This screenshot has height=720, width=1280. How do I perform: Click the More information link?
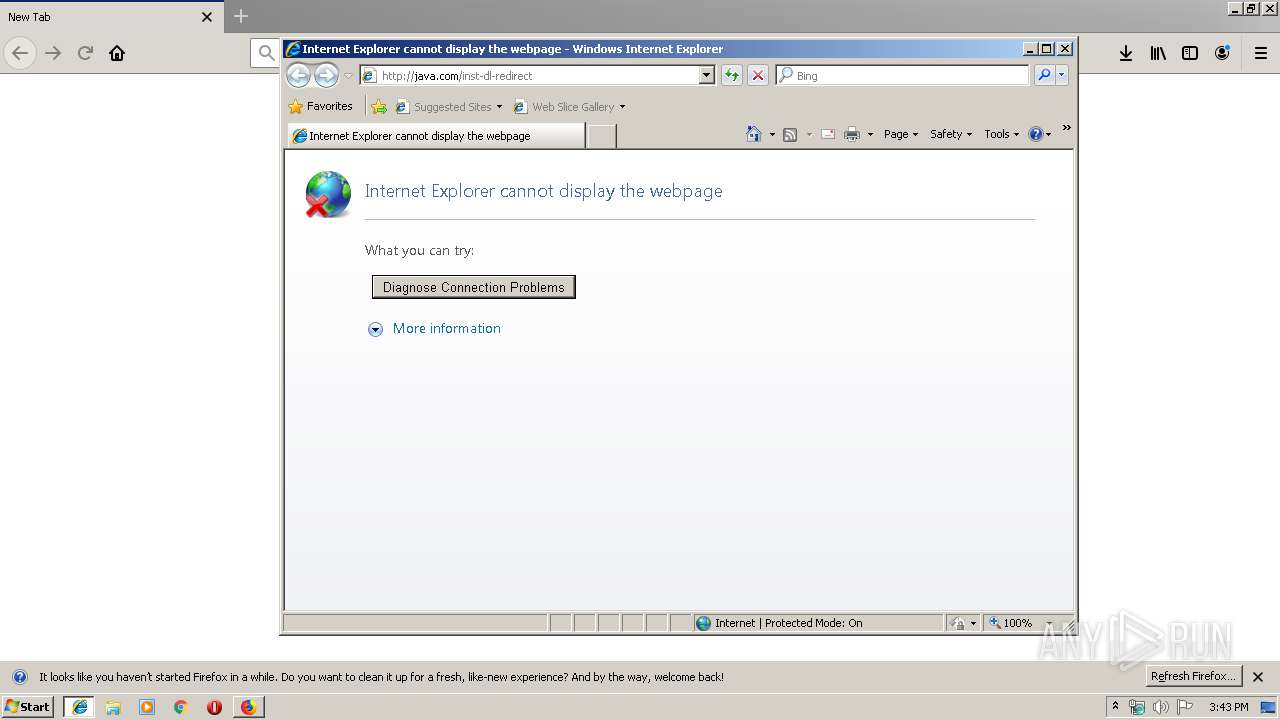(447, 328)
